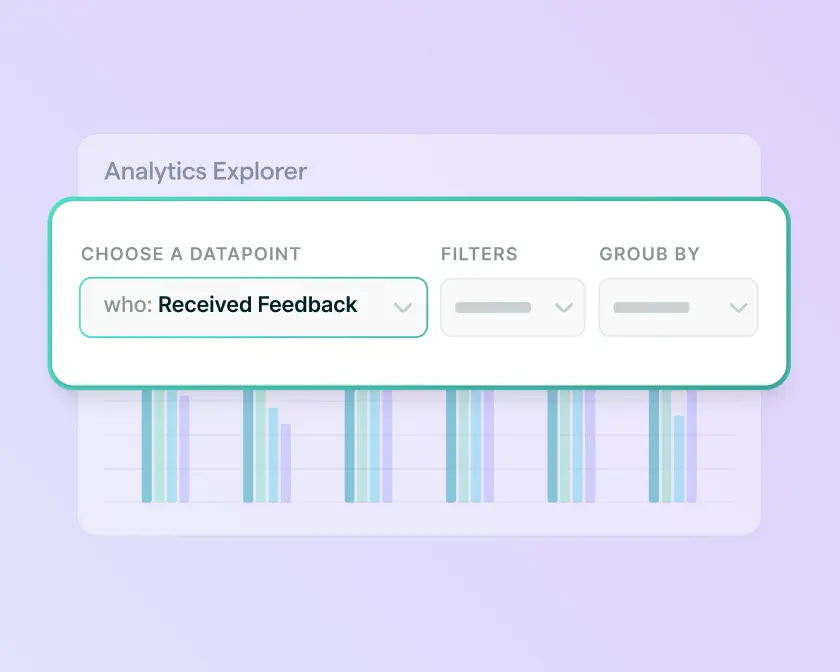This screenshot has width=840, height=672.
Task: Click the chevron inside the Filters control
Action: coord(563,307)
